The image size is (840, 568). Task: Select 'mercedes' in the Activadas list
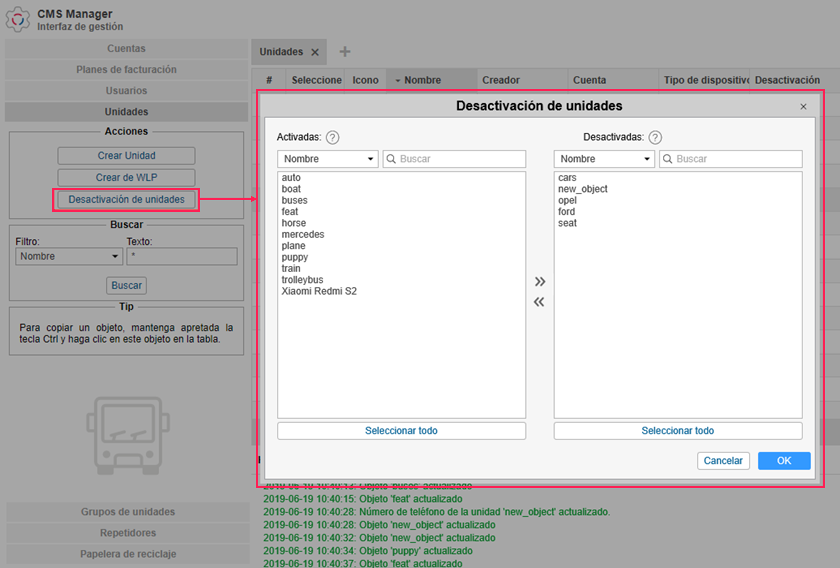[x=303, y=235]
